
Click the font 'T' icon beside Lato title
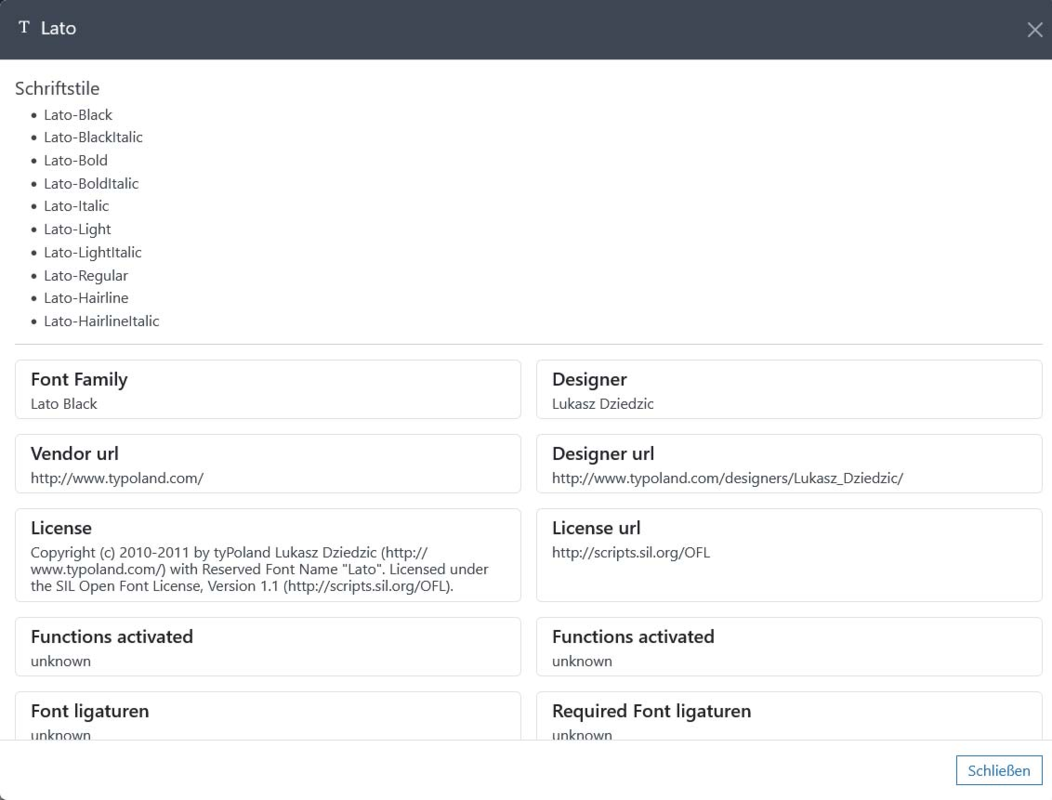pos(24,28)
